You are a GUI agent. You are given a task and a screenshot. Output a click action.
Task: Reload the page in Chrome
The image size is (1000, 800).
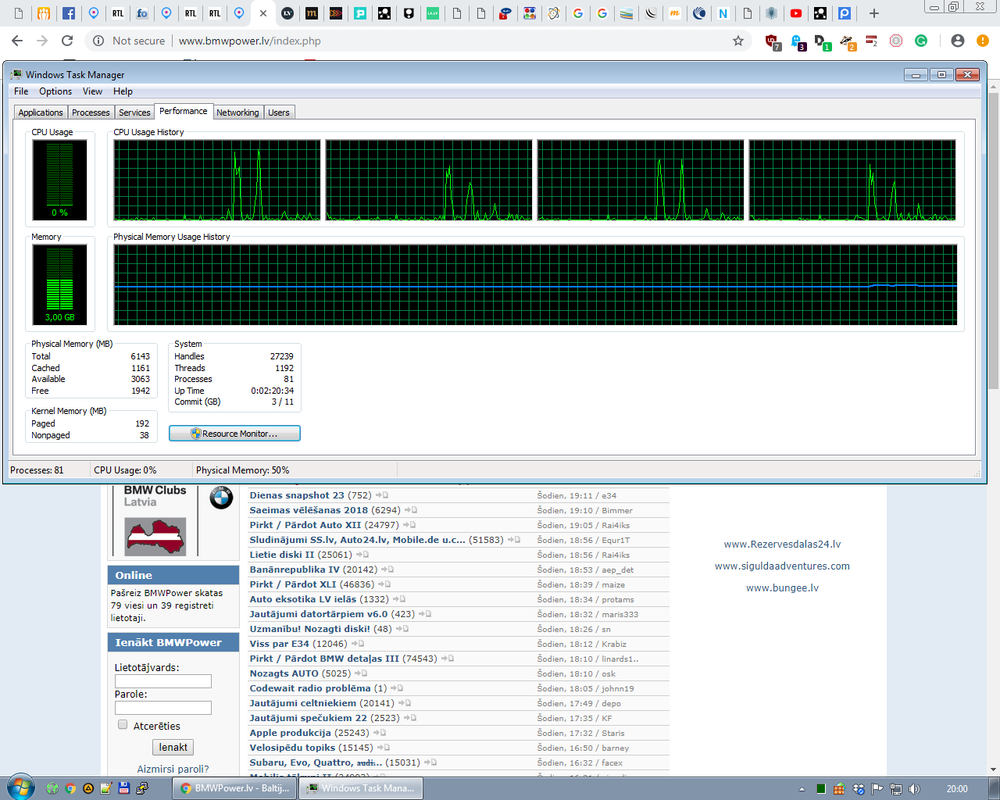tap(67, 41)
